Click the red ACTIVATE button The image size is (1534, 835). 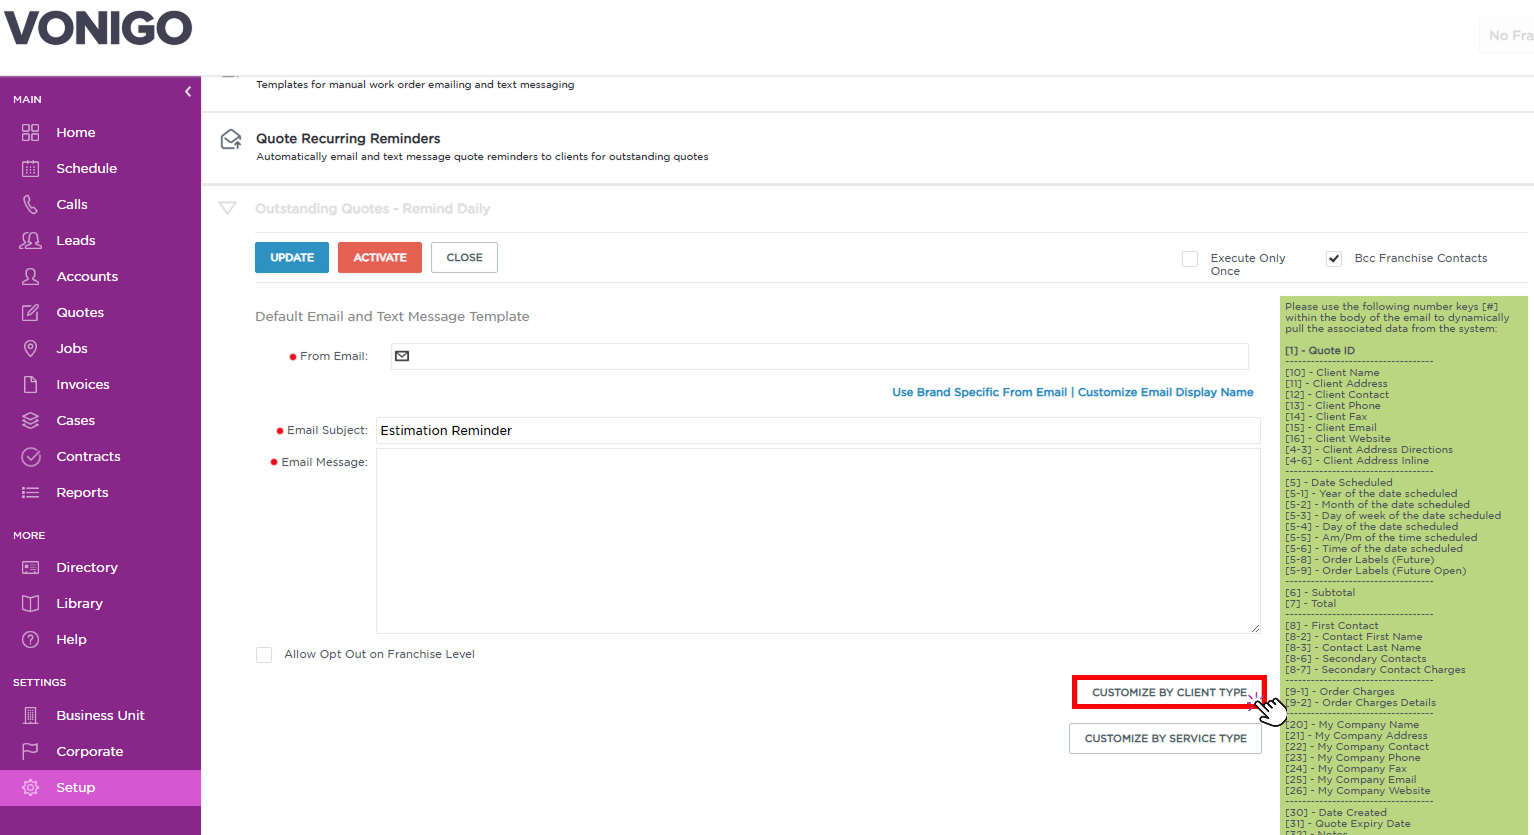[380, 257]
